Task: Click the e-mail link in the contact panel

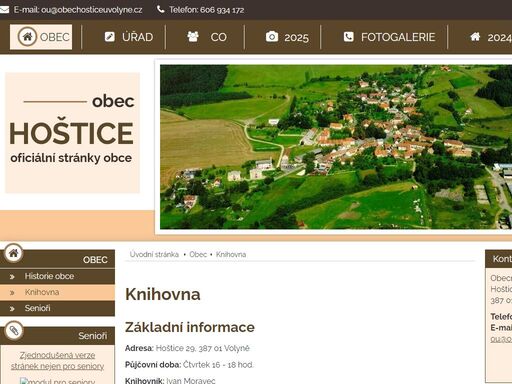Action: pyautogui.click(x=501, y=339)
